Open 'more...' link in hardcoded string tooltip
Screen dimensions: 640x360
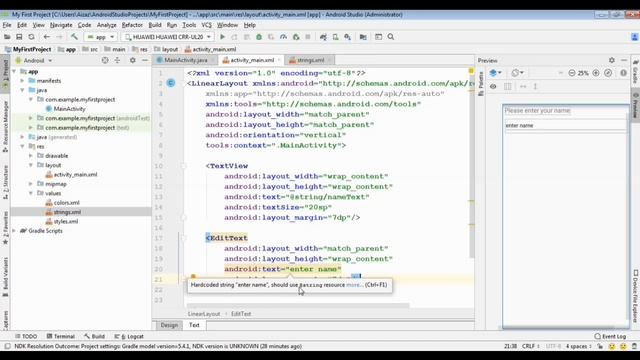354,285
